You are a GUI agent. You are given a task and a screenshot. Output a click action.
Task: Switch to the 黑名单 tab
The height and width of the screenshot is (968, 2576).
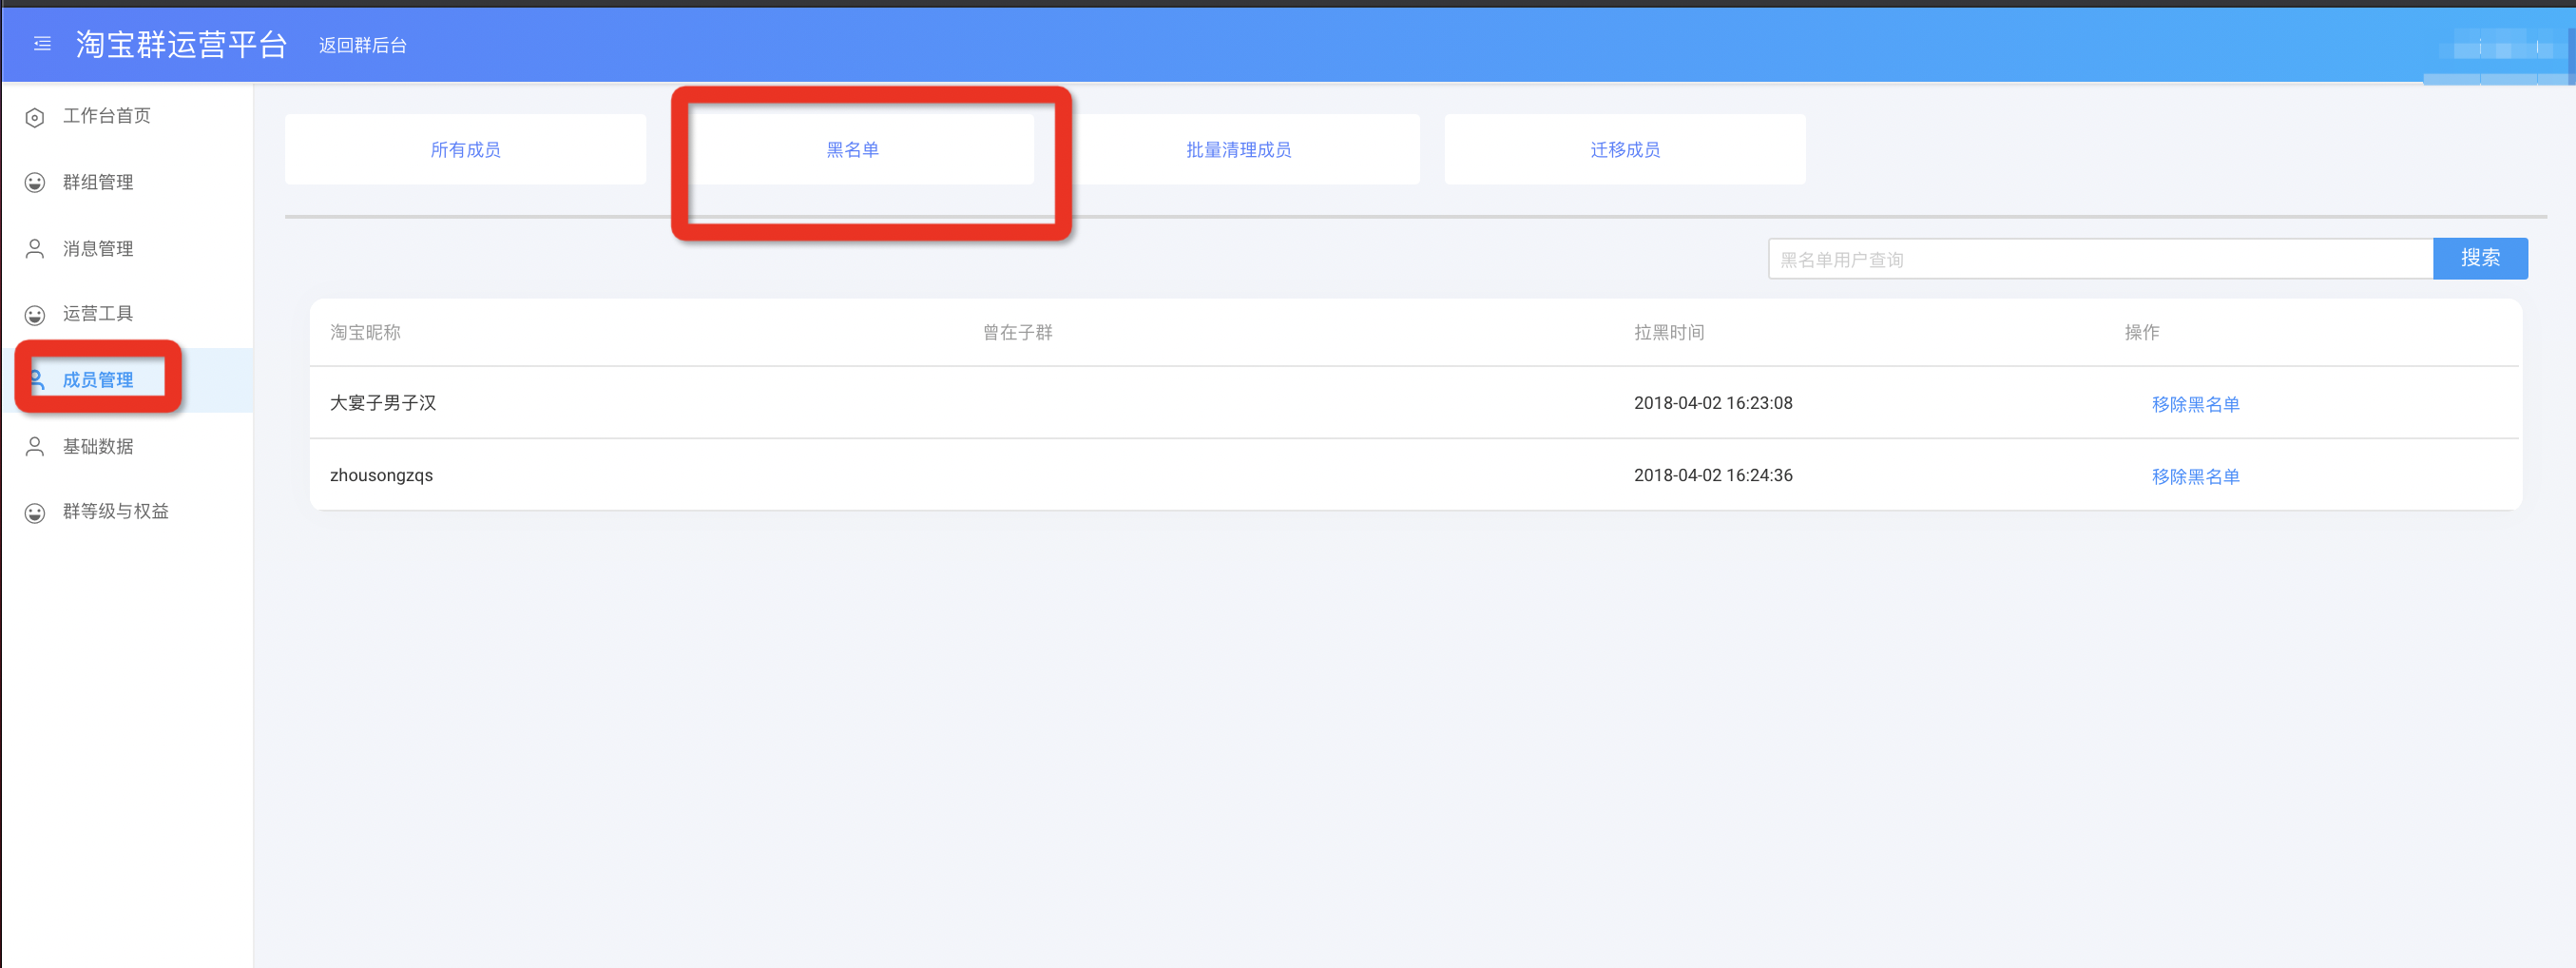(852, 149)
